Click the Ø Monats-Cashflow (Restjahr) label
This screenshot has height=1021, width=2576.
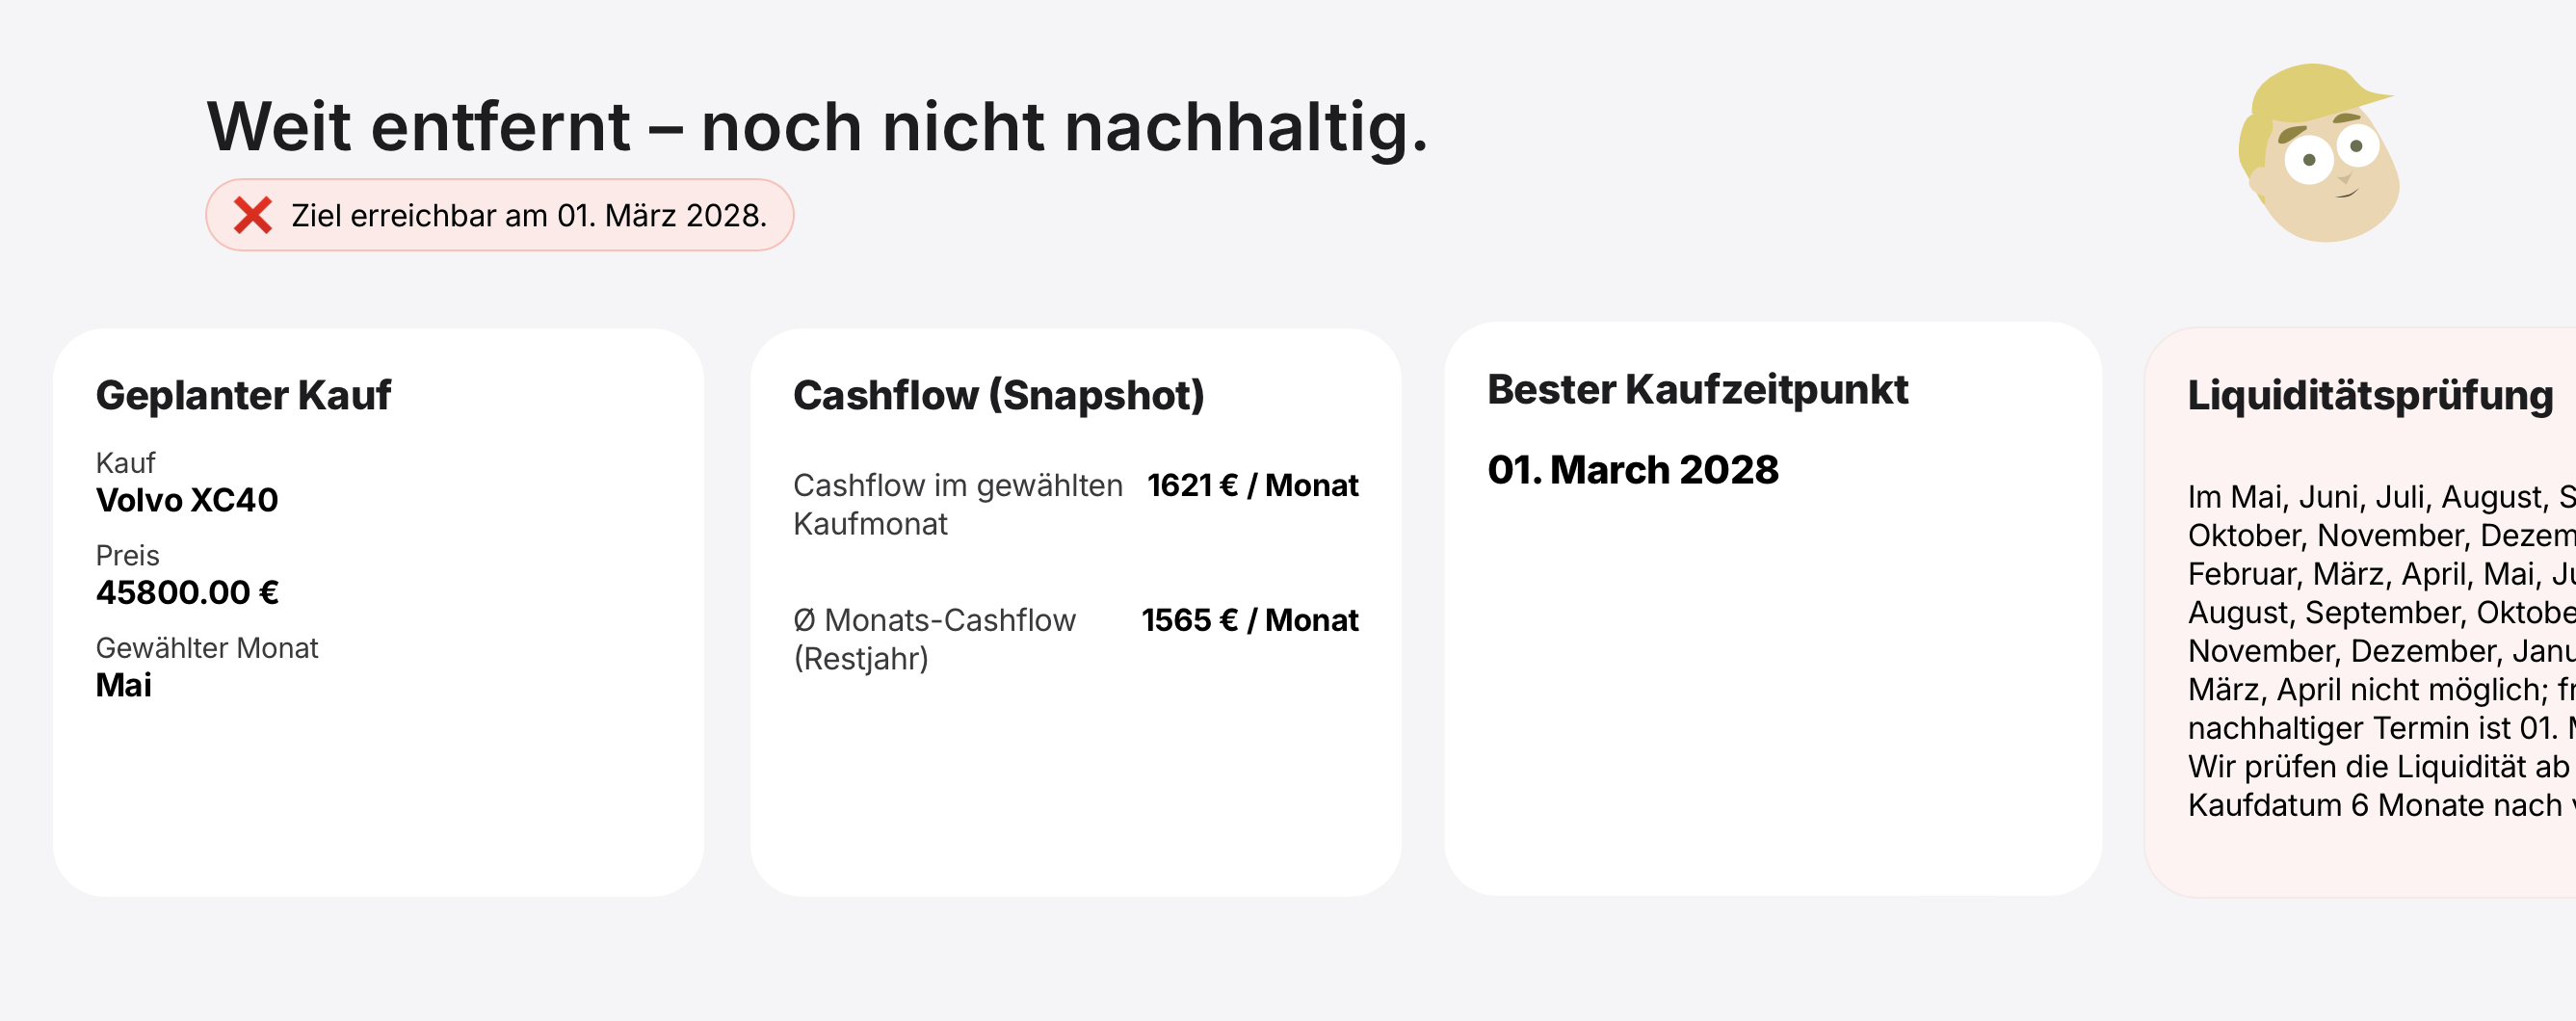click(x=934, y=639)
